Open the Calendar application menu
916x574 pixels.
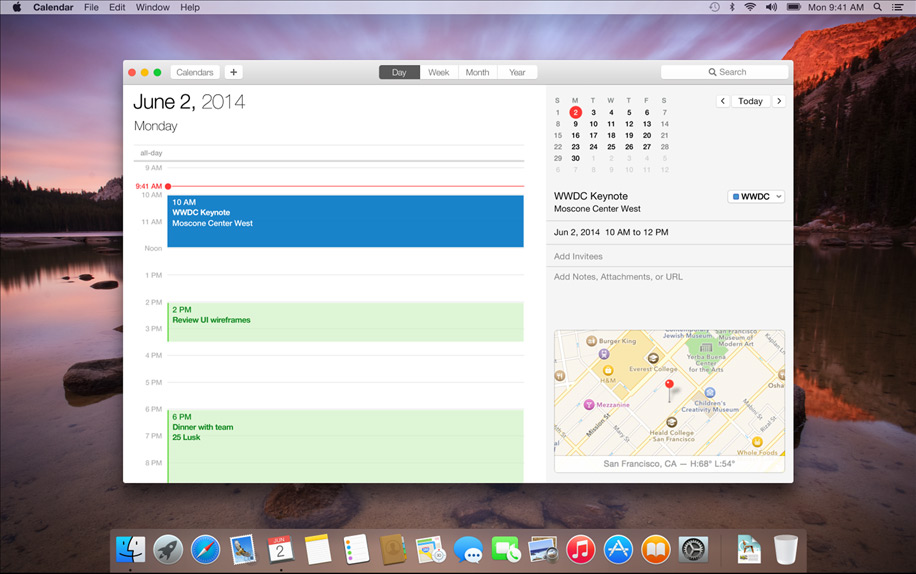(53, 7)
